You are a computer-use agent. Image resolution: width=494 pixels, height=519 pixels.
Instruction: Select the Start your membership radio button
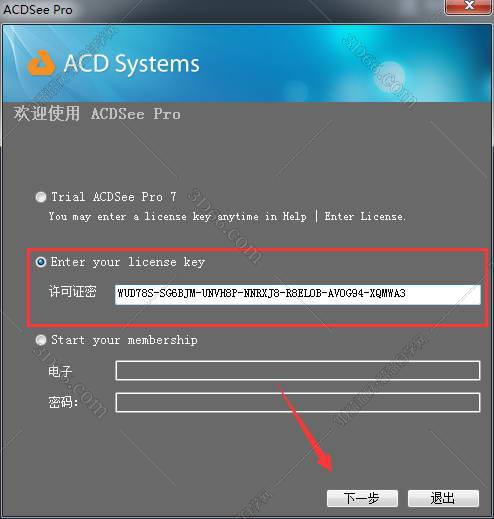[41, 340]
